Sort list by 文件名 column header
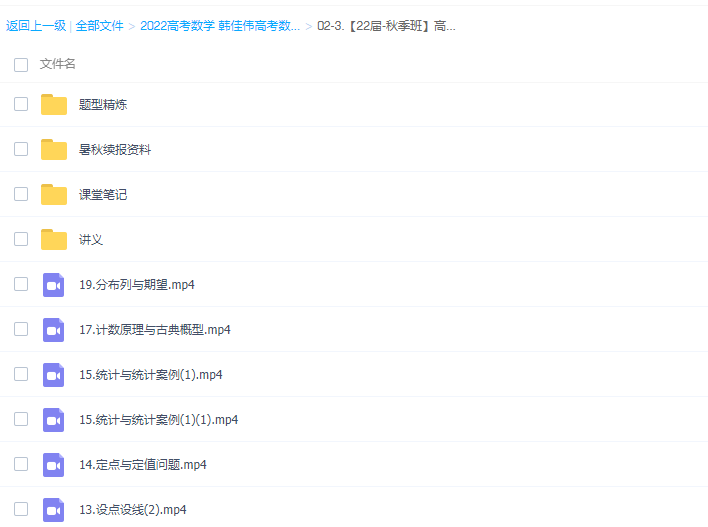 coord(58,64)
